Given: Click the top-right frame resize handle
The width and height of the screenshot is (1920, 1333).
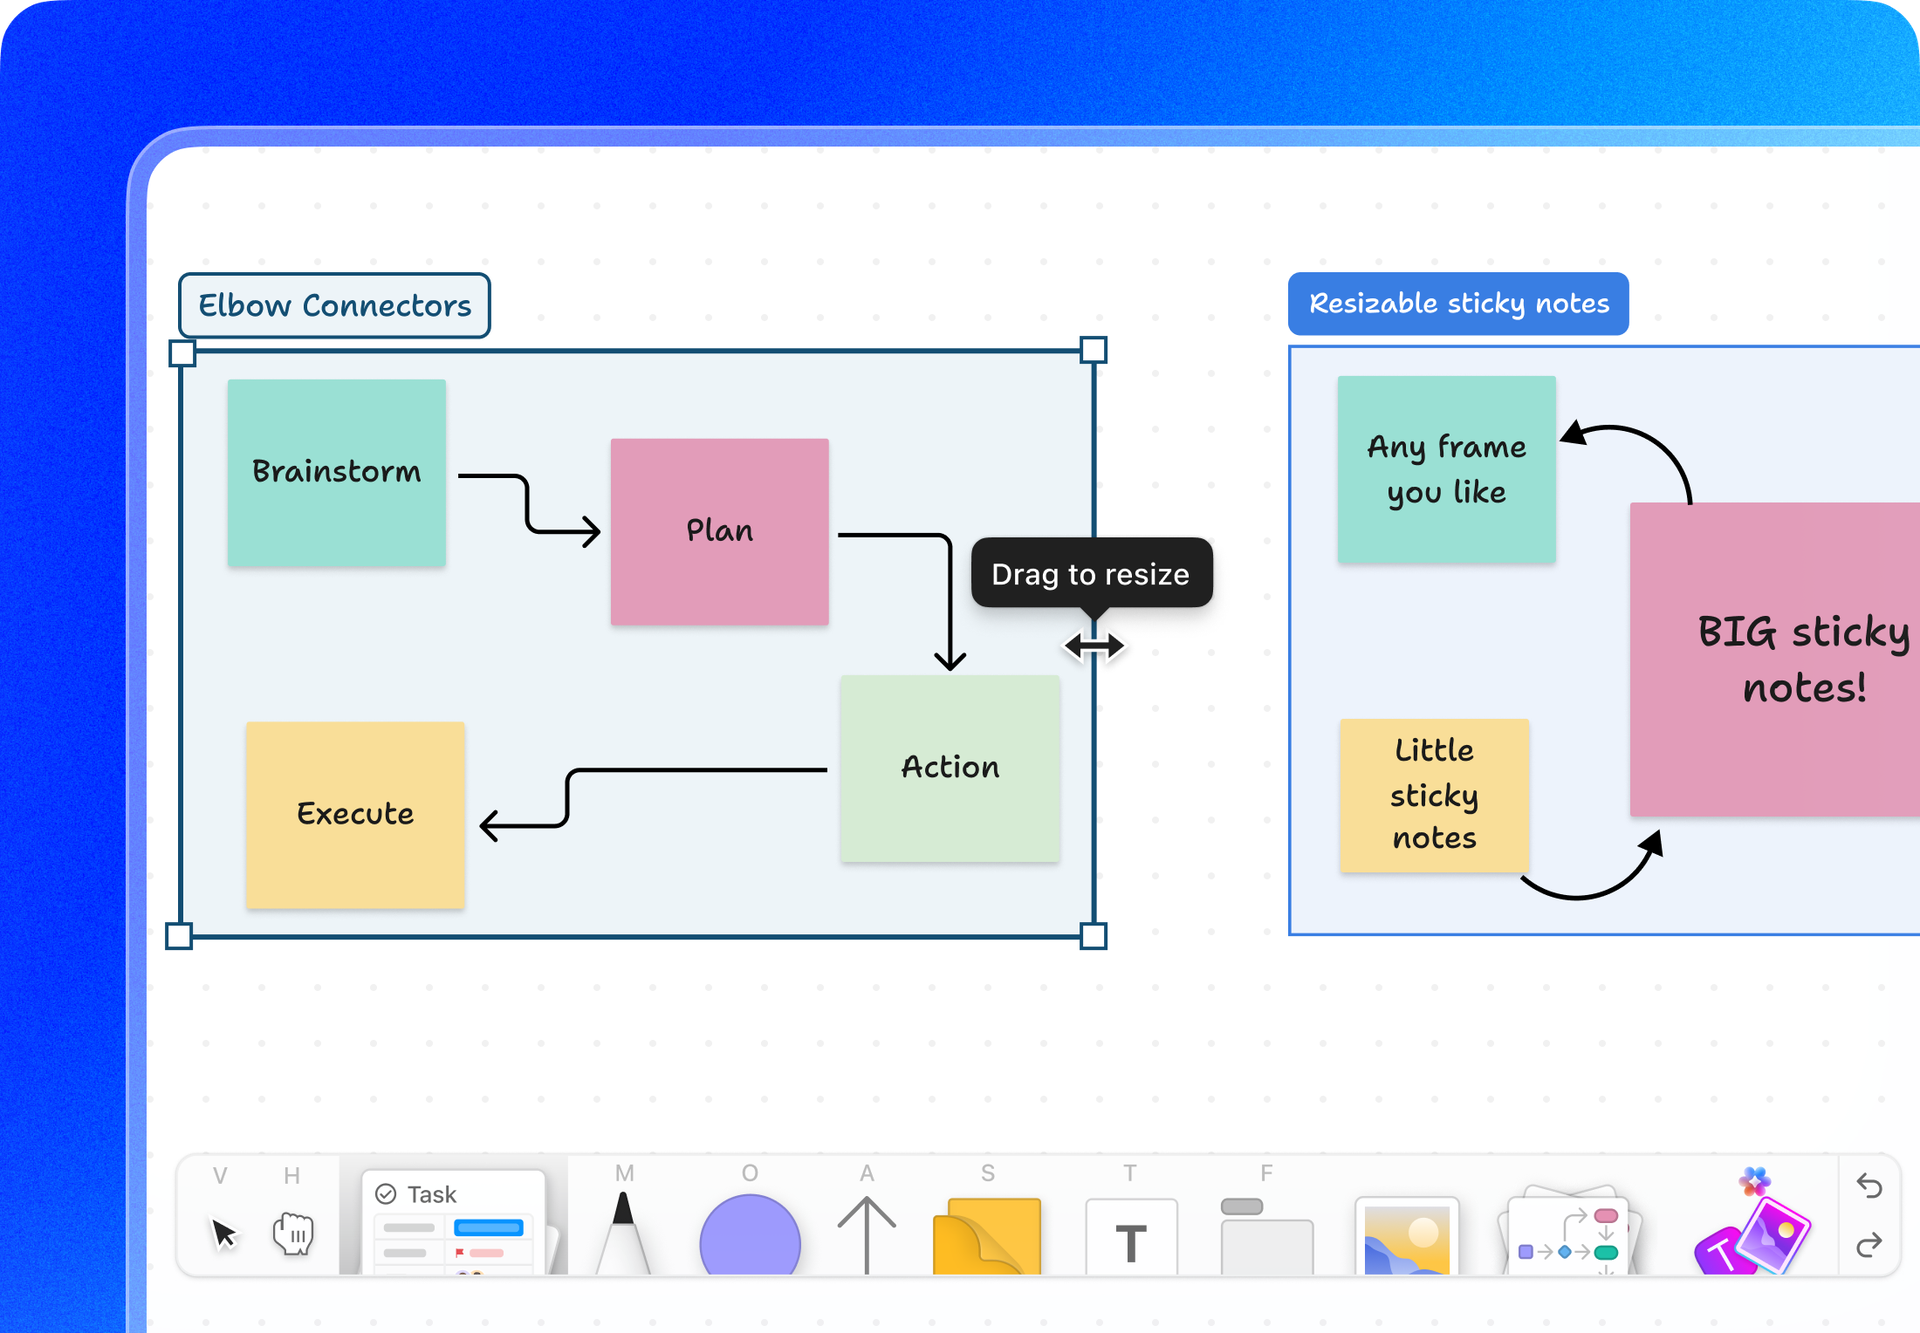Looking at the screenshot, I should pyautogui.click(x=1093, y=350).
